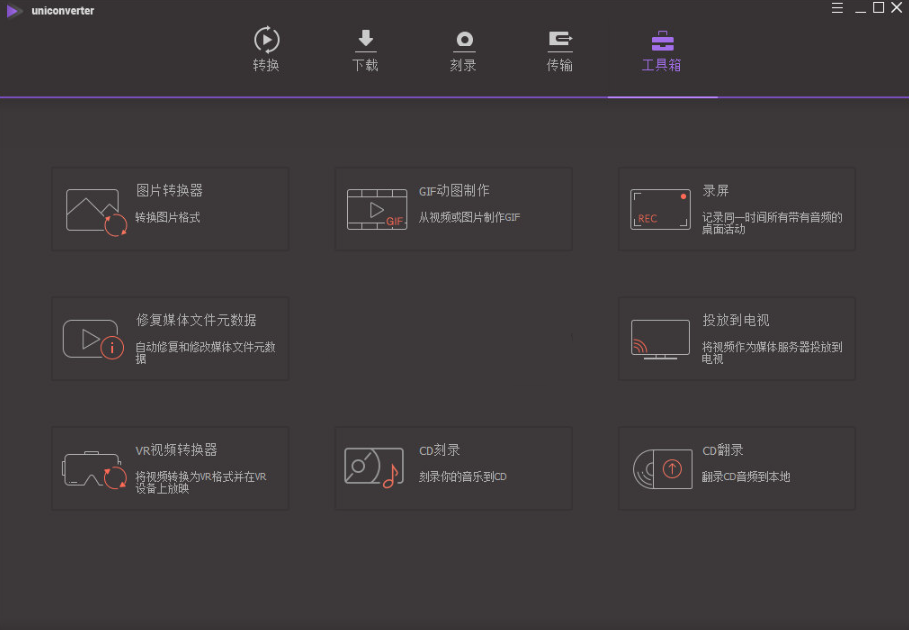Viewport: 909px width, 630px height.
Task: Click the Cast to TV screen icon
Action: coord(660,337)
